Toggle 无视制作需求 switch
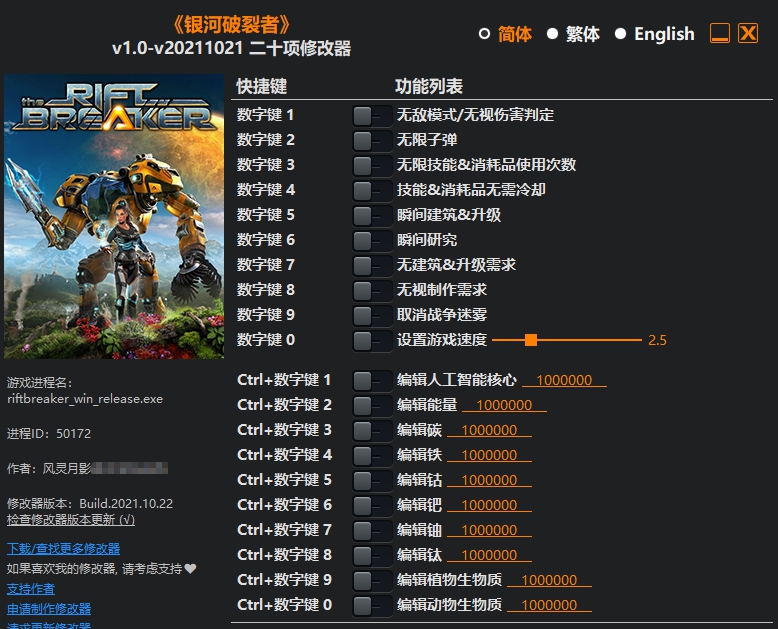Screen dimensions: 778x629 [372, 291]
